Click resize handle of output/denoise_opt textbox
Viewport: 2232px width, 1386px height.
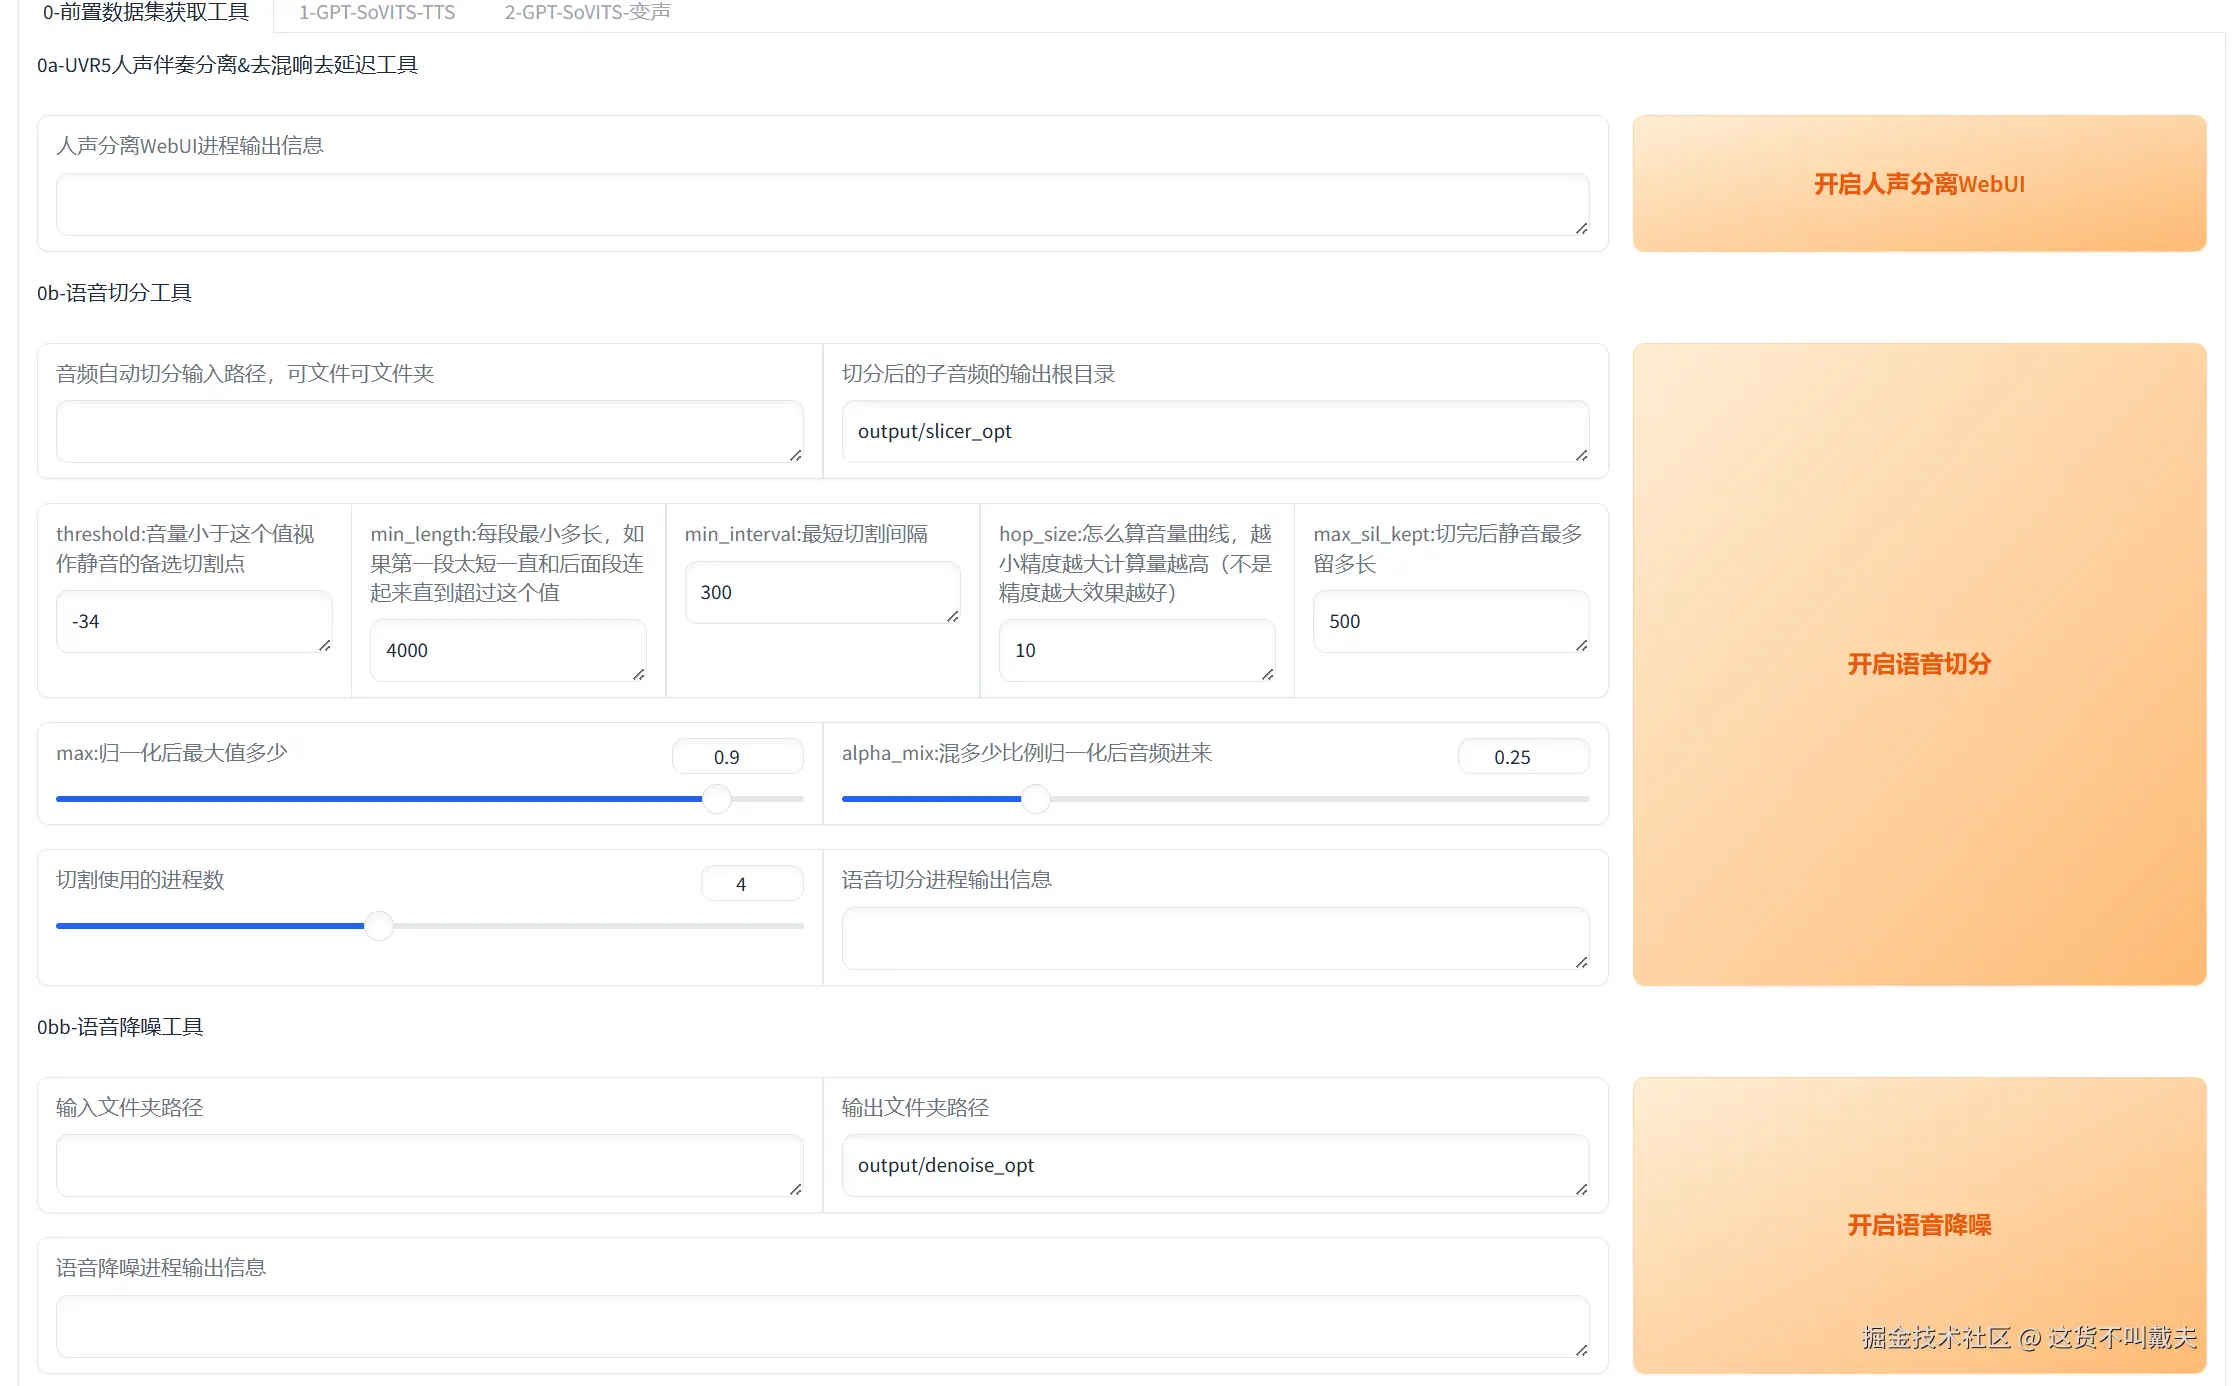[1581, 1189]
